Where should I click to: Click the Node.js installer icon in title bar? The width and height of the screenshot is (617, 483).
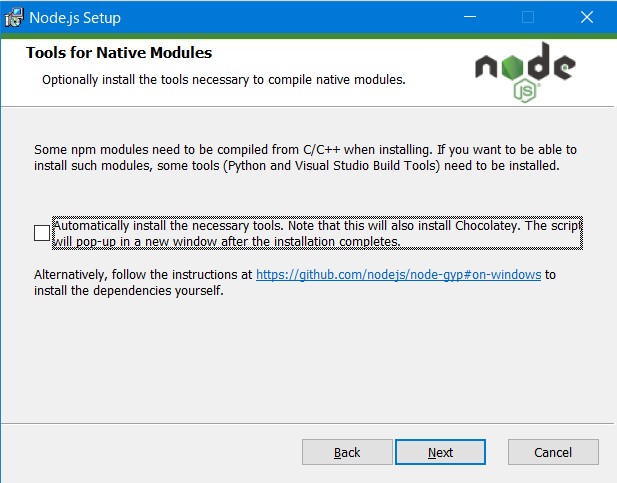tap(14, 17)
